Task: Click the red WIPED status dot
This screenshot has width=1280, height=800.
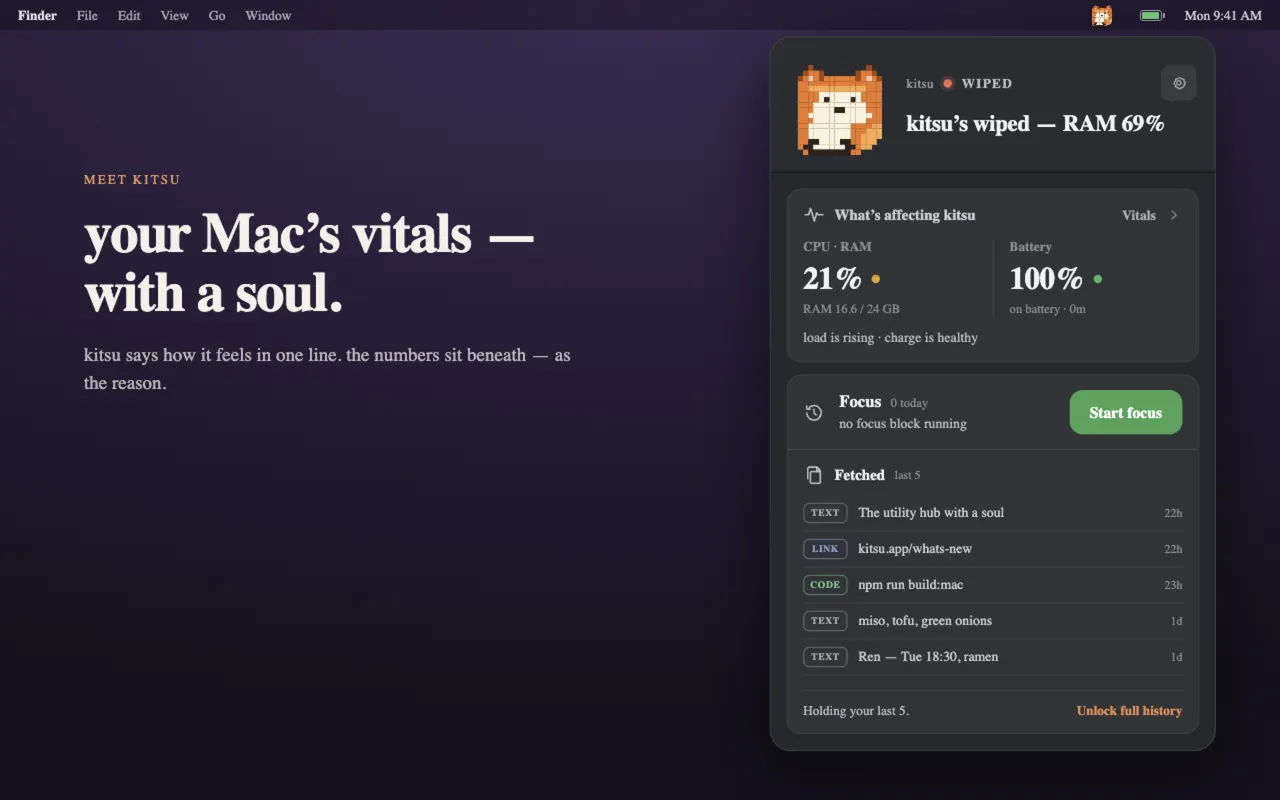Action: point(947,83)
